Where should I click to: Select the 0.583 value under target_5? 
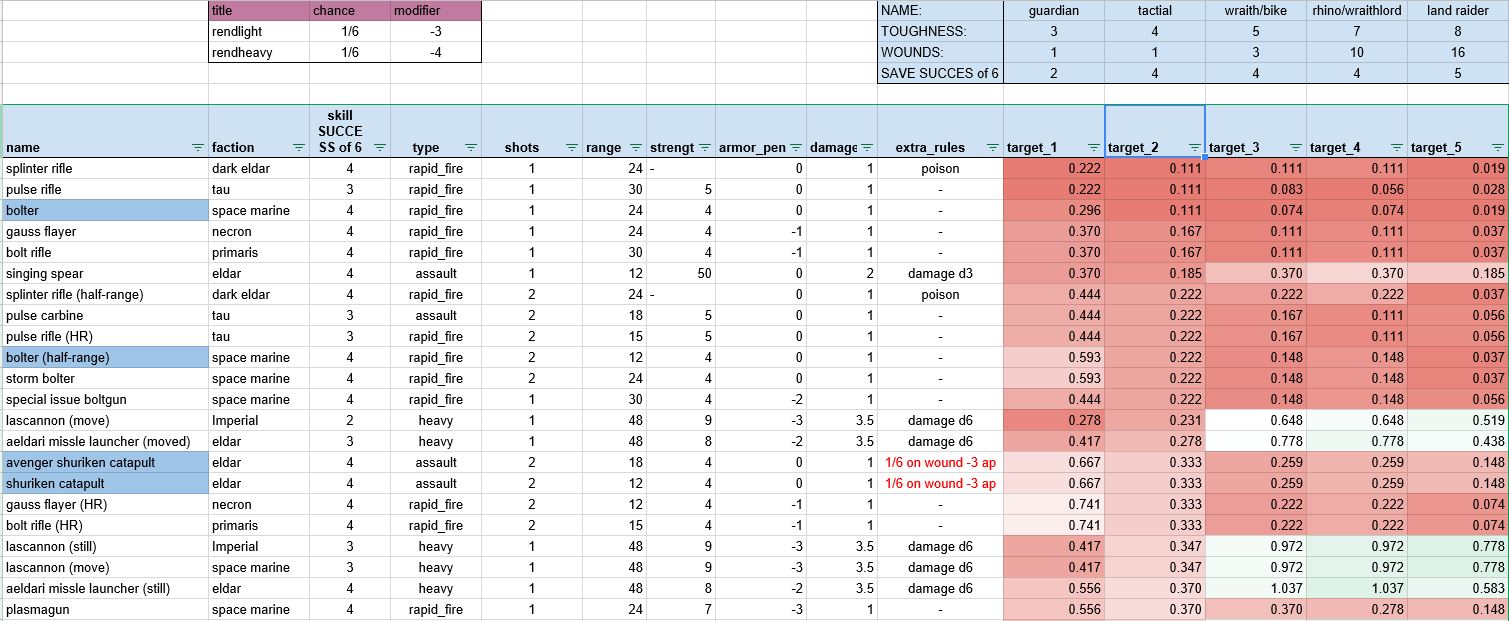tap(1458, 588)
